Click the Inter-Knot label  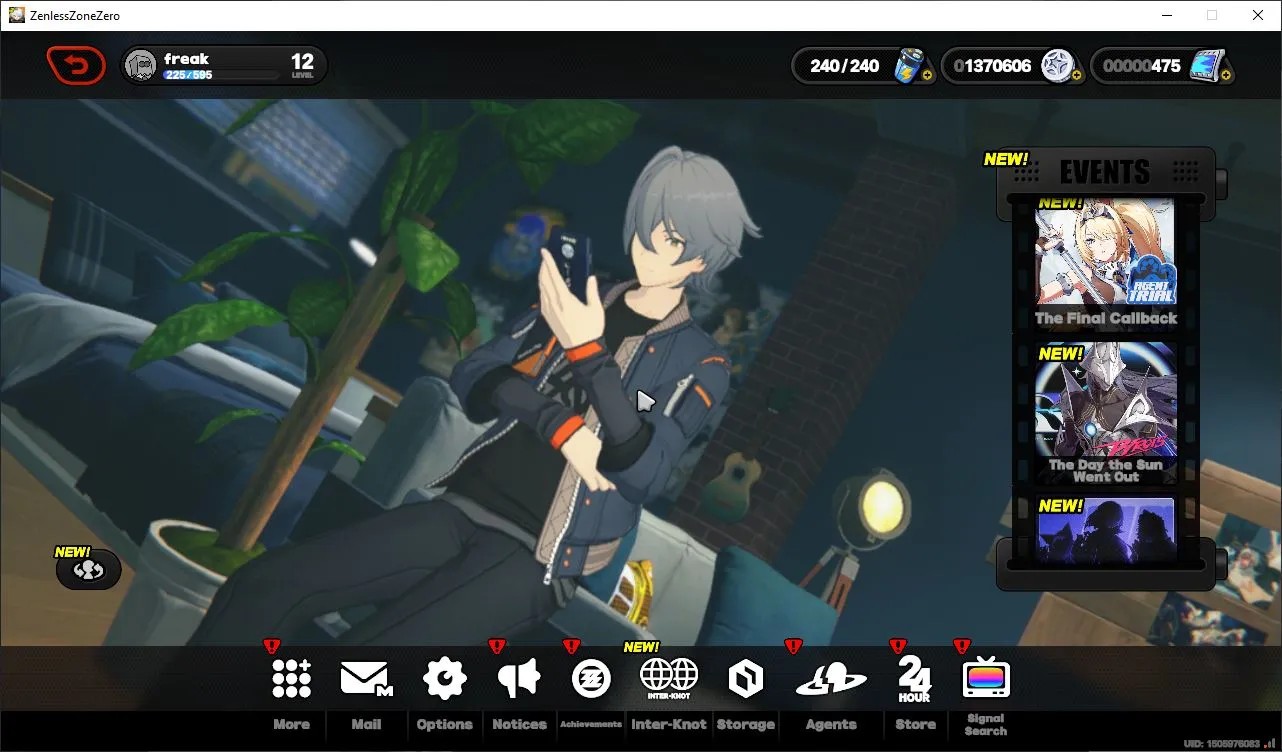click(669, 724)
